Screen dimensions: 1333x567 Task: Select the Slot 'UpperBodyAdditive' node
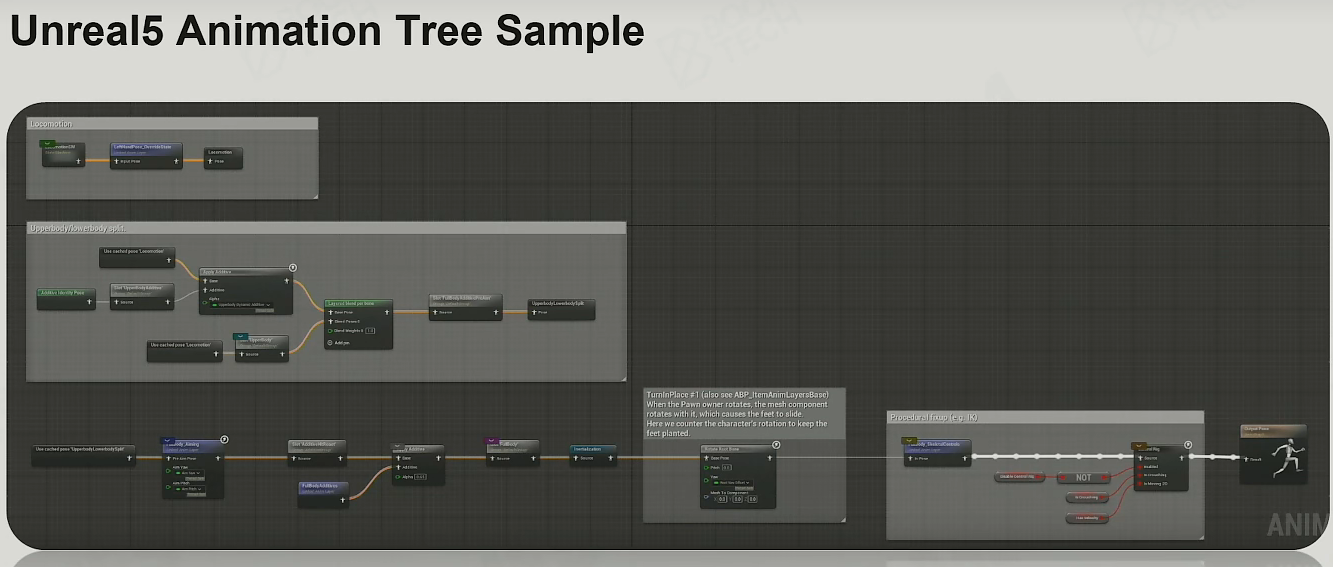(x=142, y=297)
